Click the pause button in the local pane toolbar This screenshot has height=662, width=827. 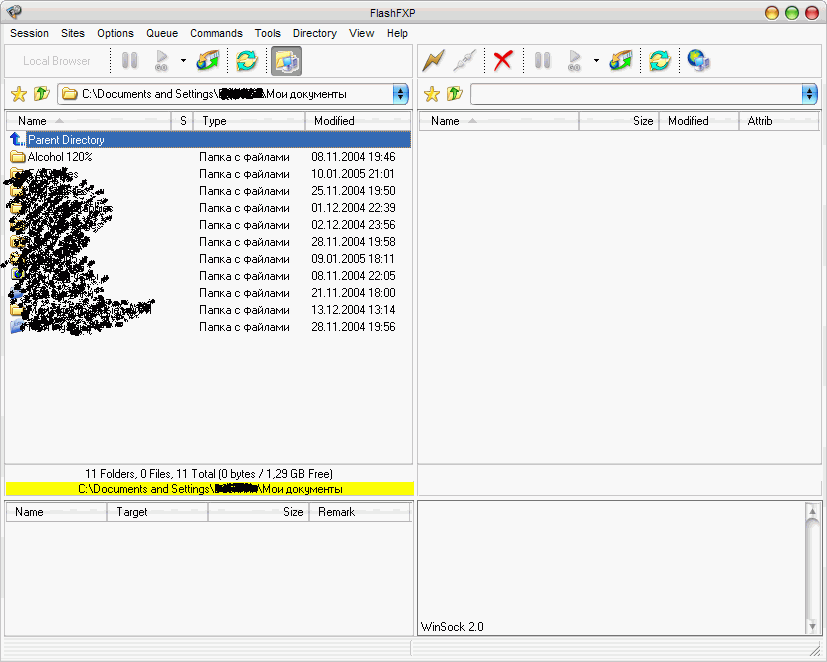coord(129,61)
